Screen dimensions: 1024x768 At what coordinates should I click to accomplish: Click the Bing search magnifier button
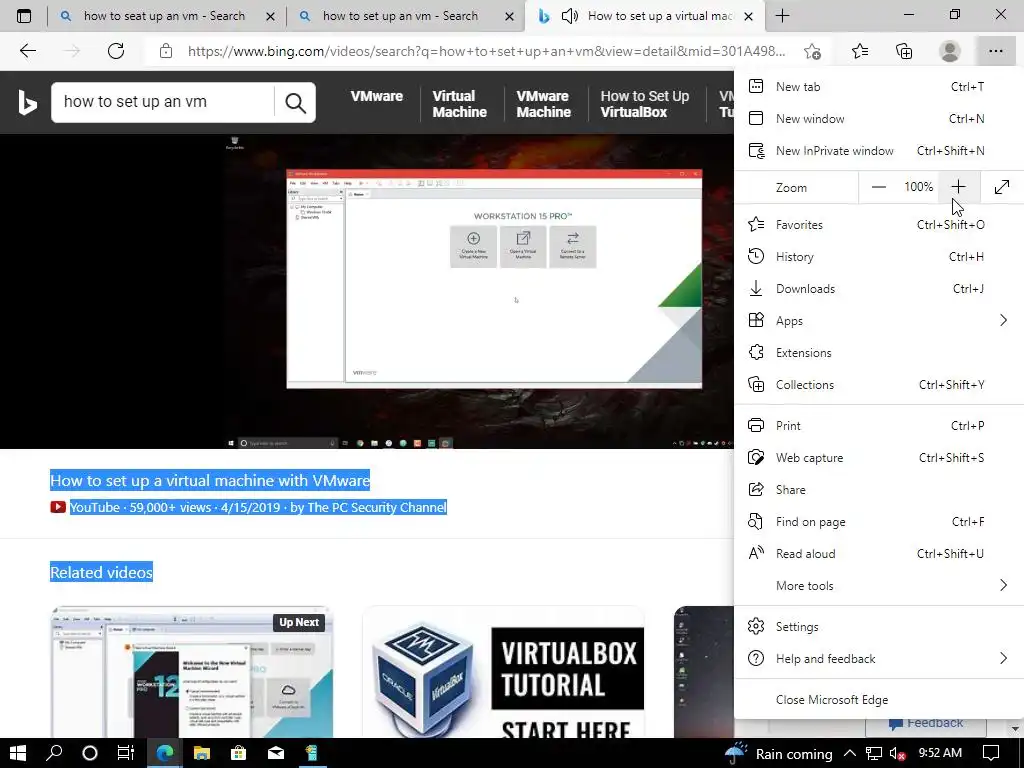pos(295,103)
